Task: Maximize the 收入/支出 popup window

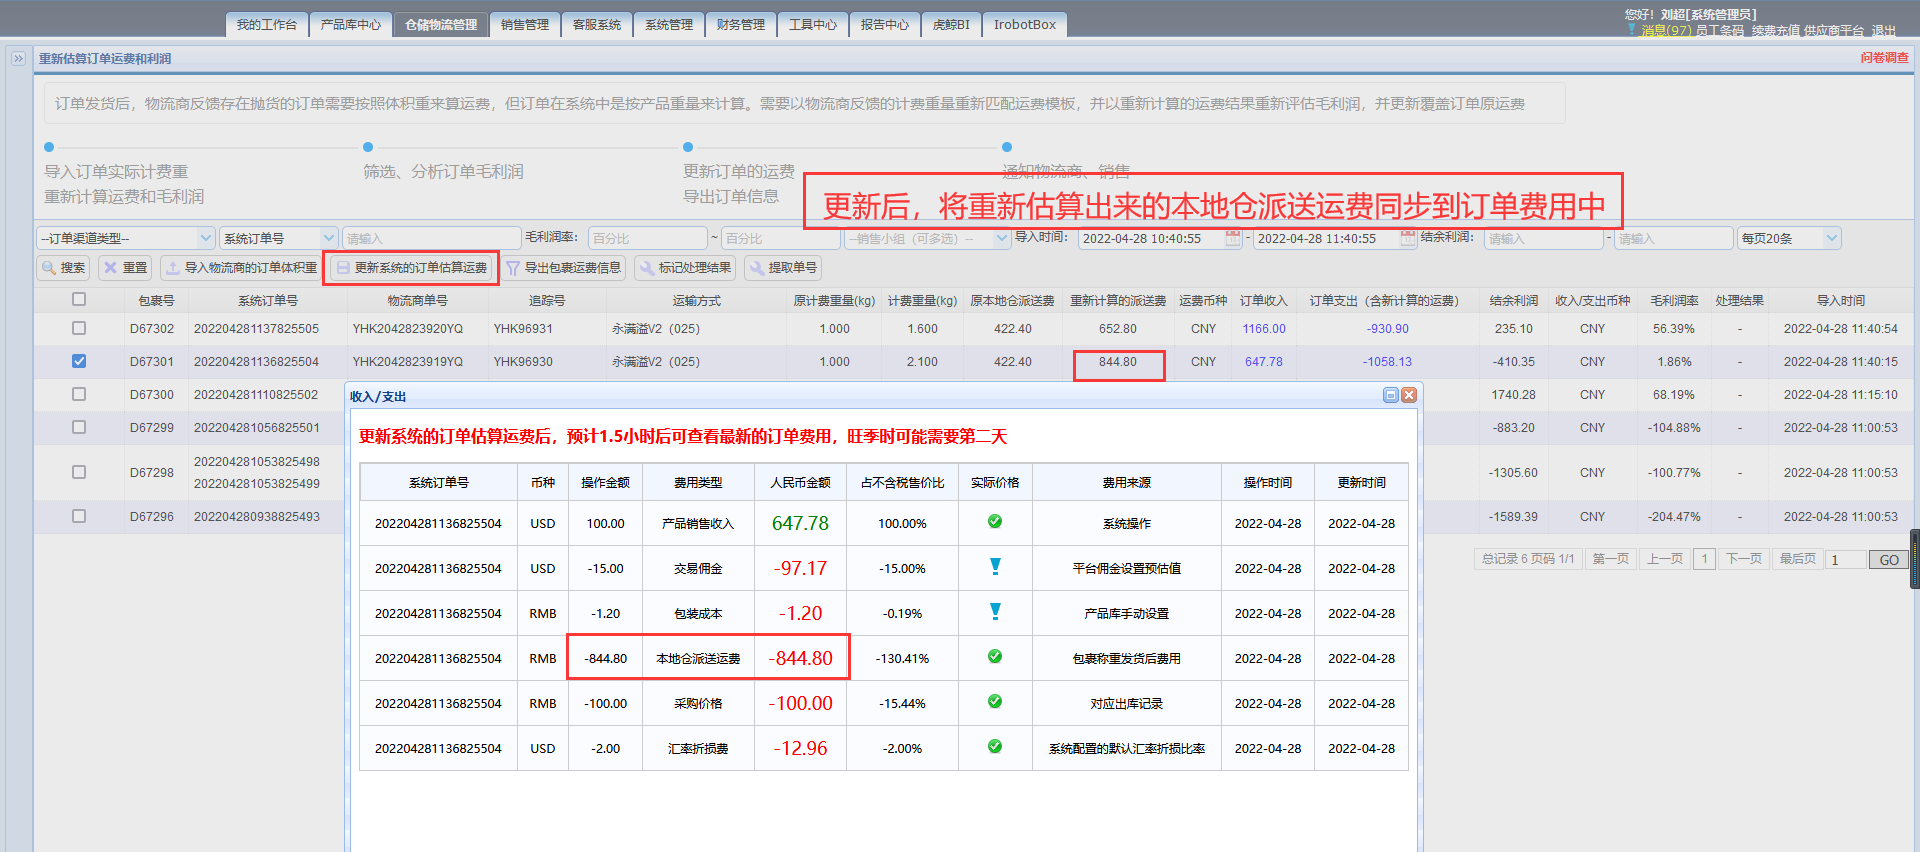Action: coord(1390,395)
